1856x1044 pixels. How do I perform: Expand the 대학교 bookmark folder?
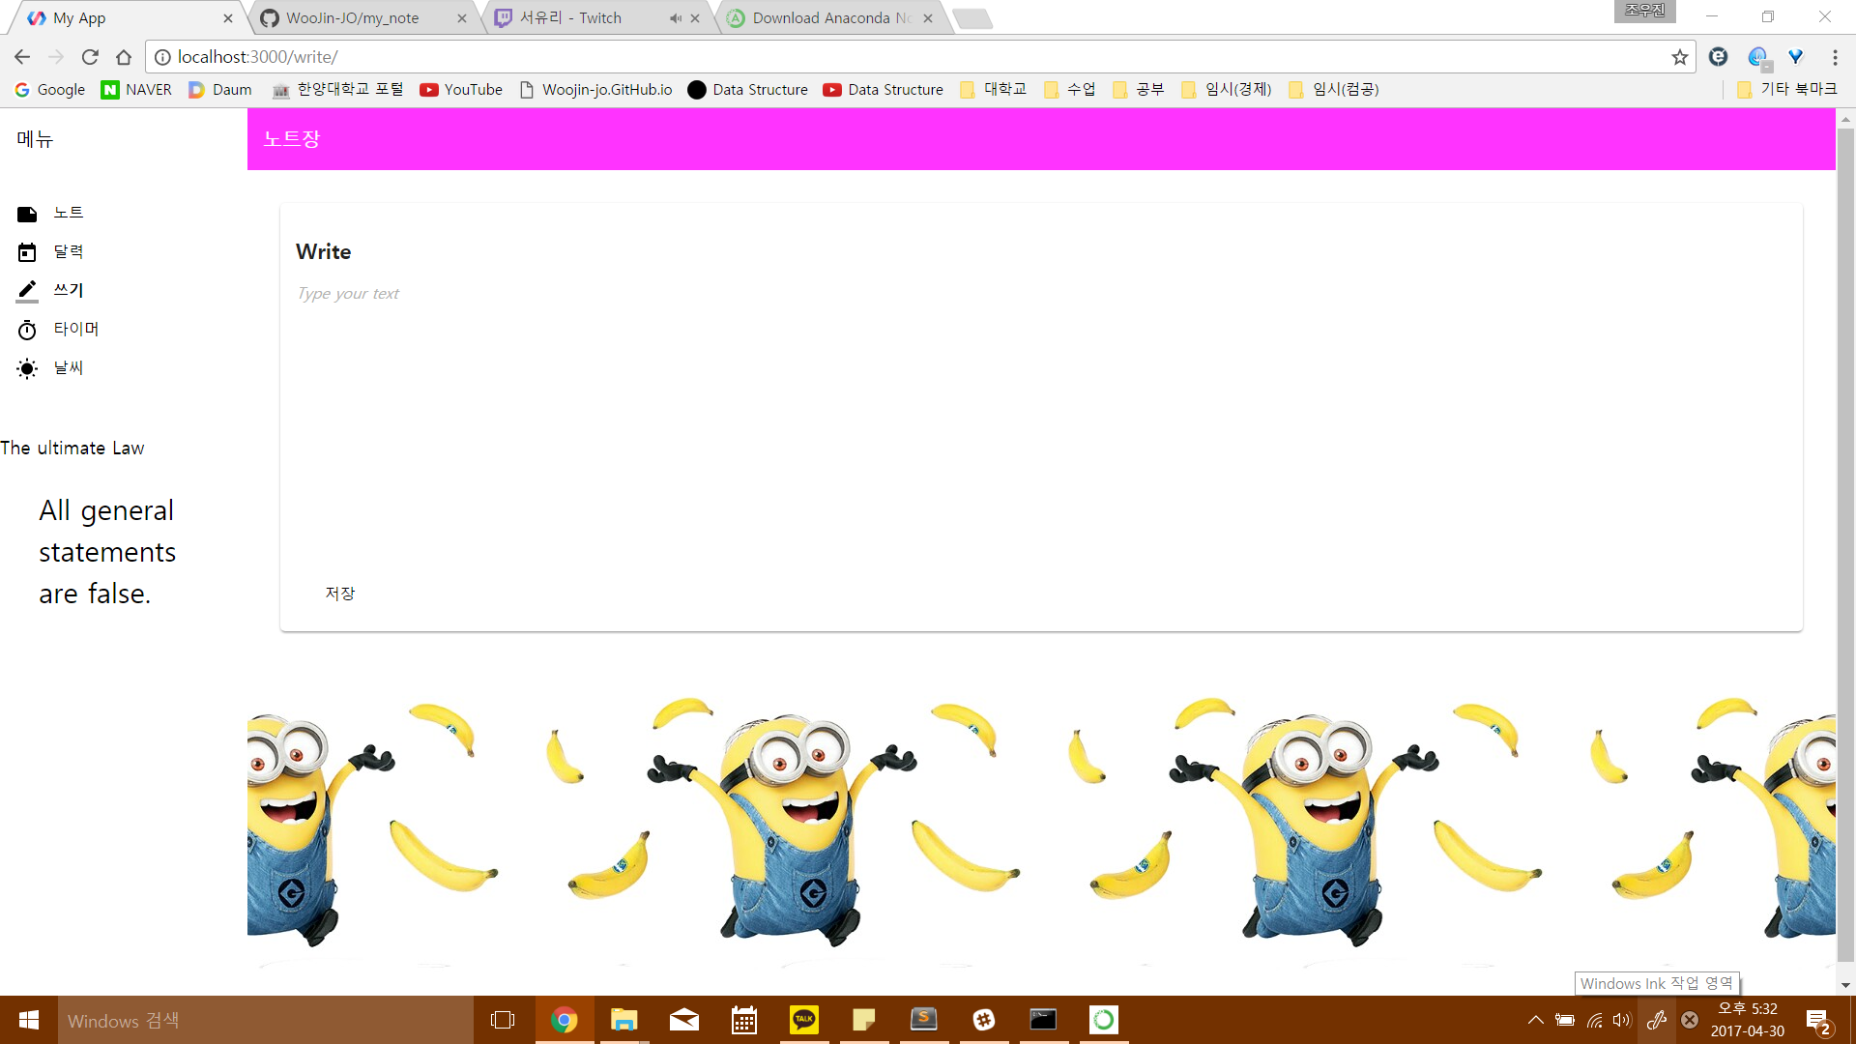(993, 89)
